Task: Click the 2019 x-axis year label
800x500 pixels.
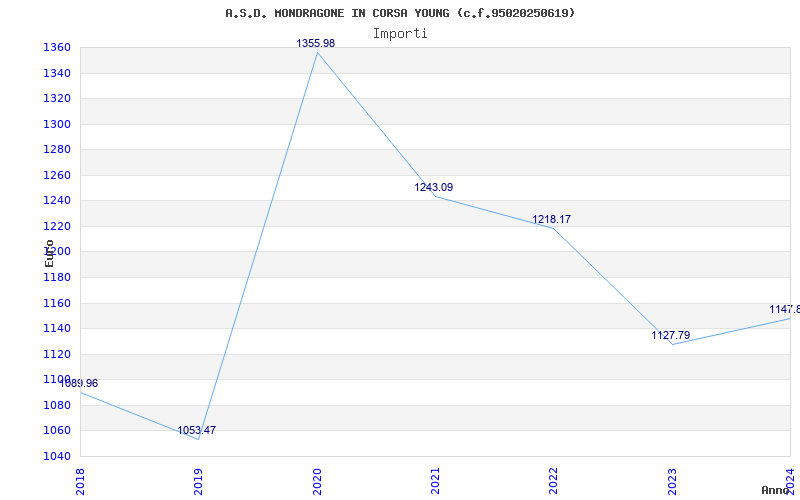Action: (x=198, y=481)
